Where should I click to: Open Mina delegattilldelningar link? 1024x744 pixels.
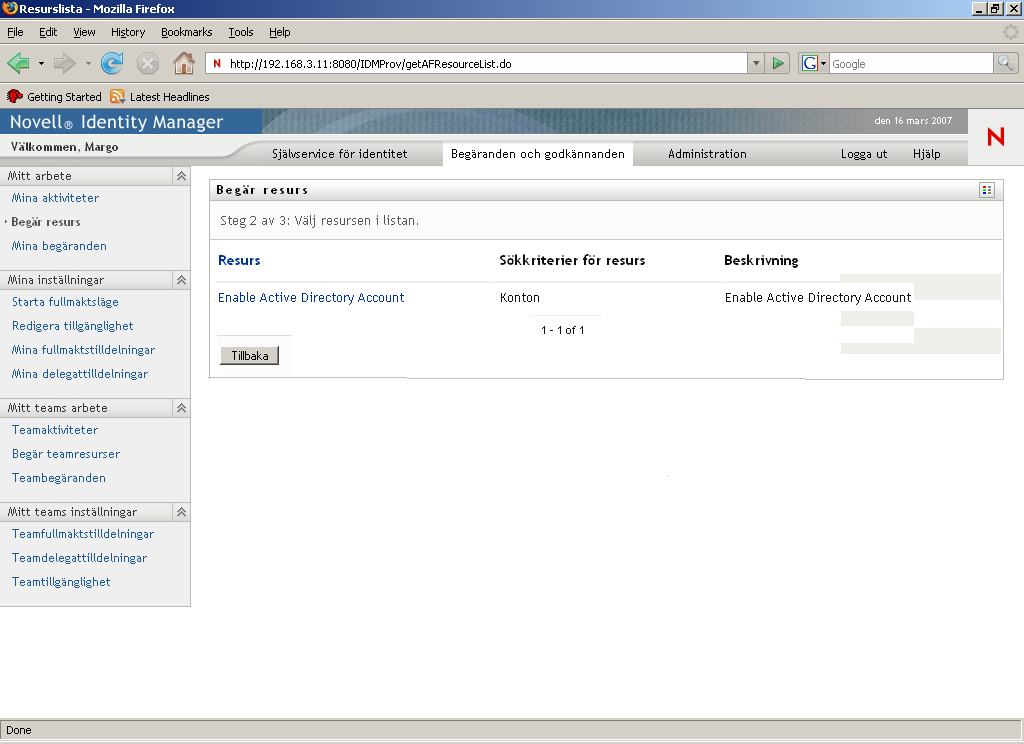pyautogui.click(x=80, y=374)
